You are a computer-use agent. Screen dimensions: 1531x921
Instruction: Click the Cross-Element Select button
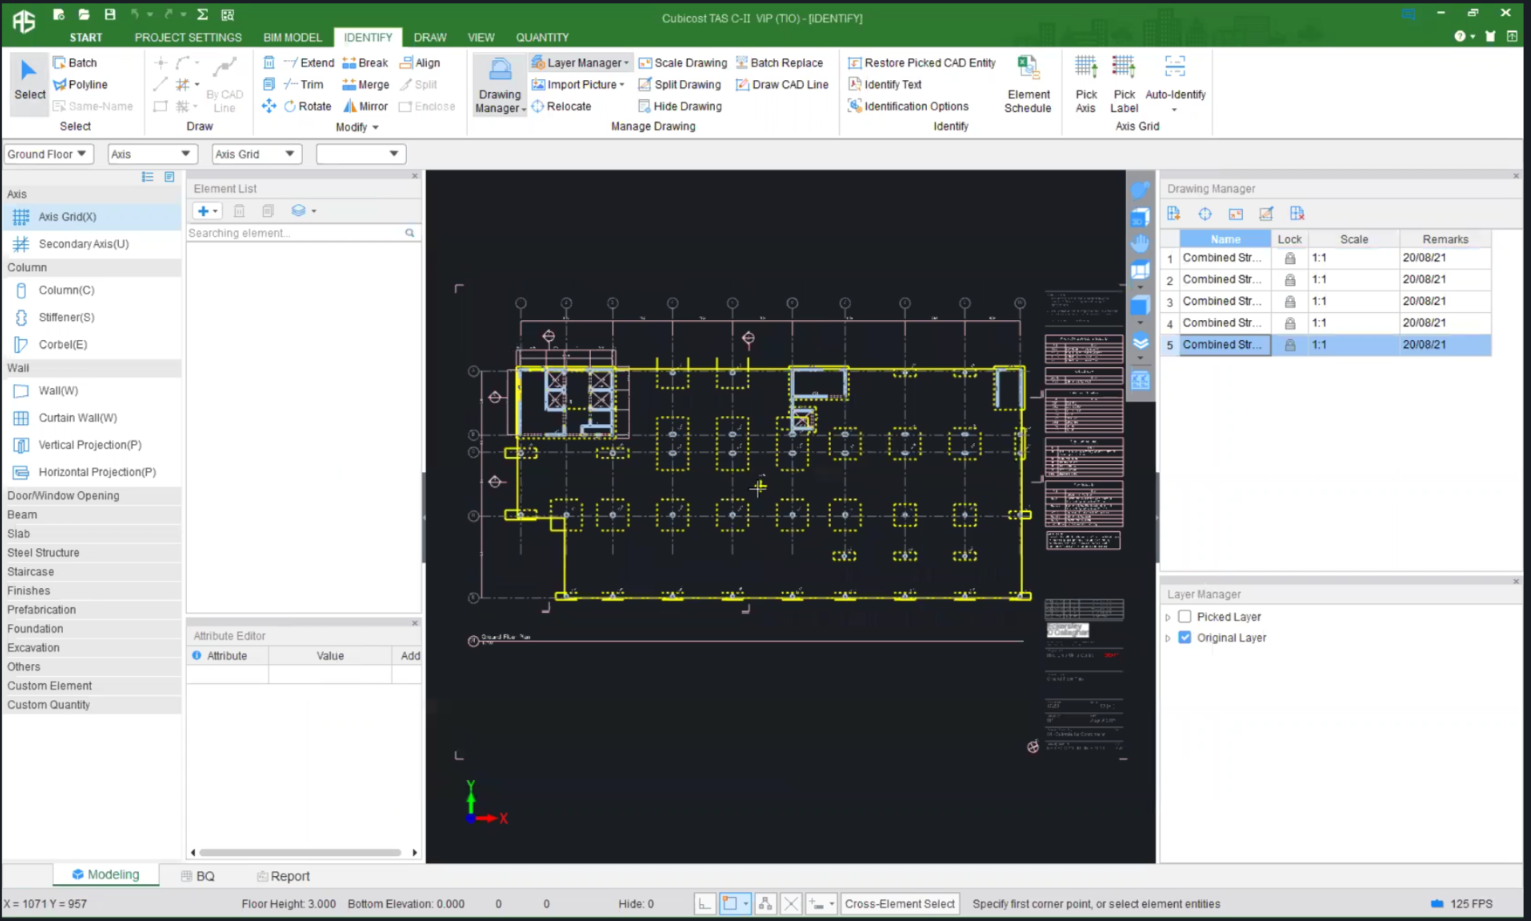tap(899, 904)
